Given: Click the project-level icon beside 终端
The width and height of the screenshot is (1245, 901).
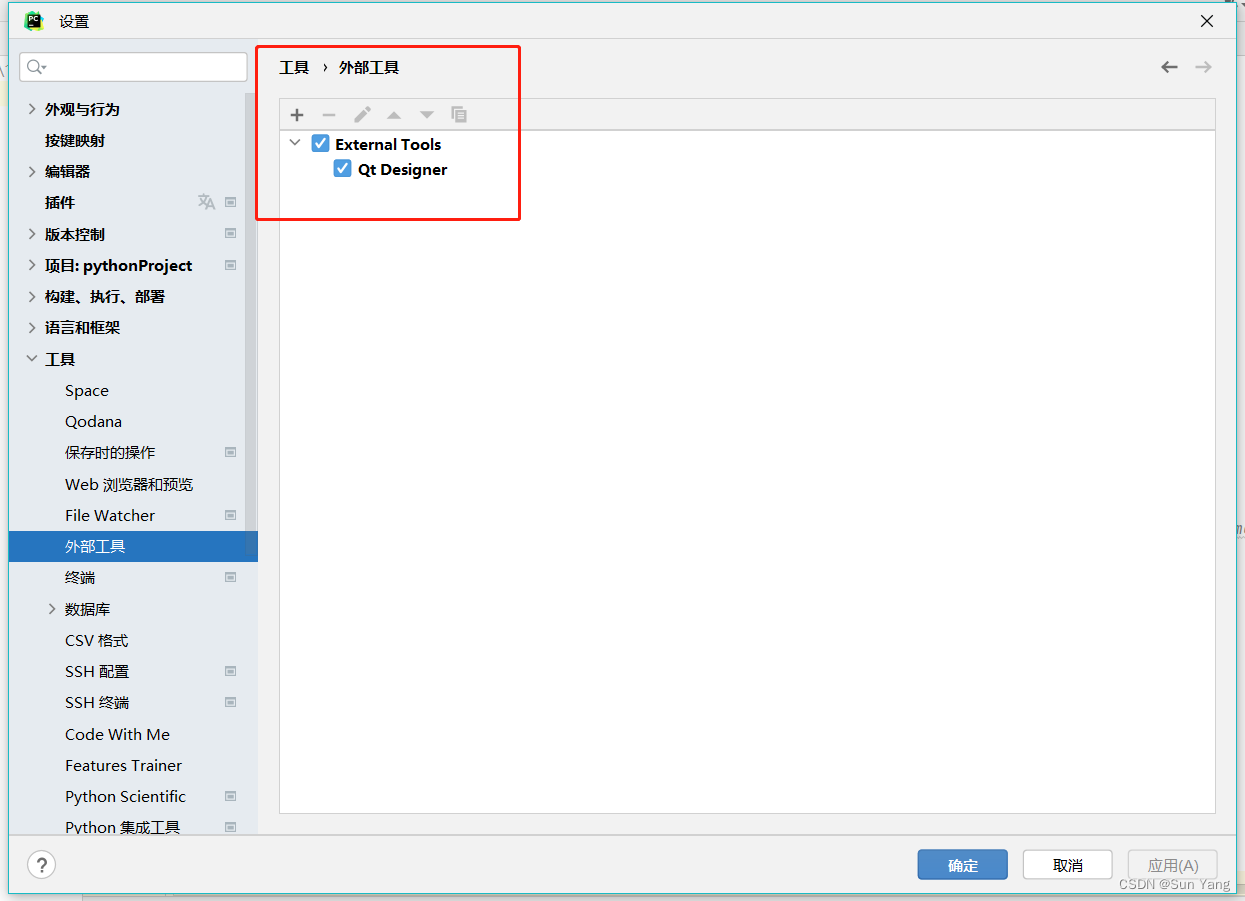Looking at the screenshot, I should coord(231,577).
